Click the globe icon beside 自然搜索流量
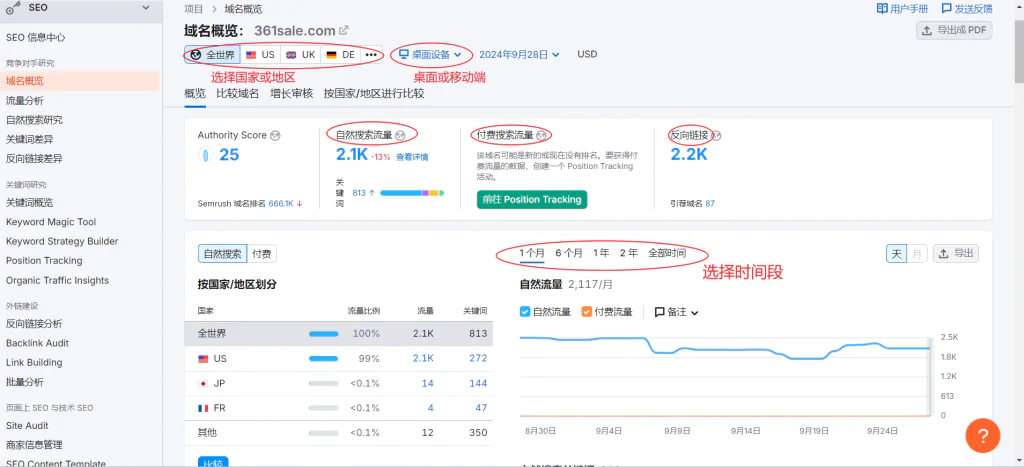 (x=400, y=136)
